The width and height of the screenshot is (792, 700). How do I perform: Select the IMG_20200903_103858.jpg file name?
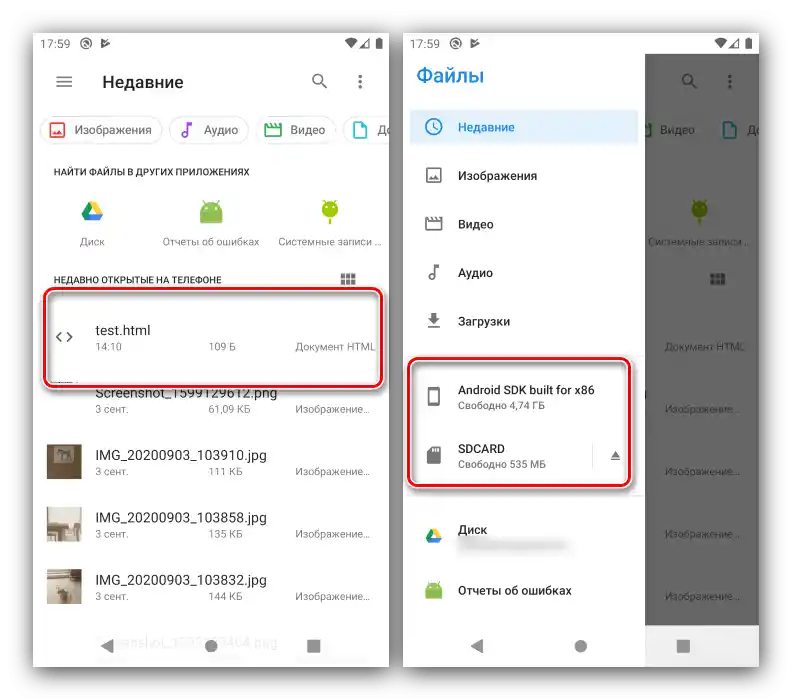(x=181, y=518)
